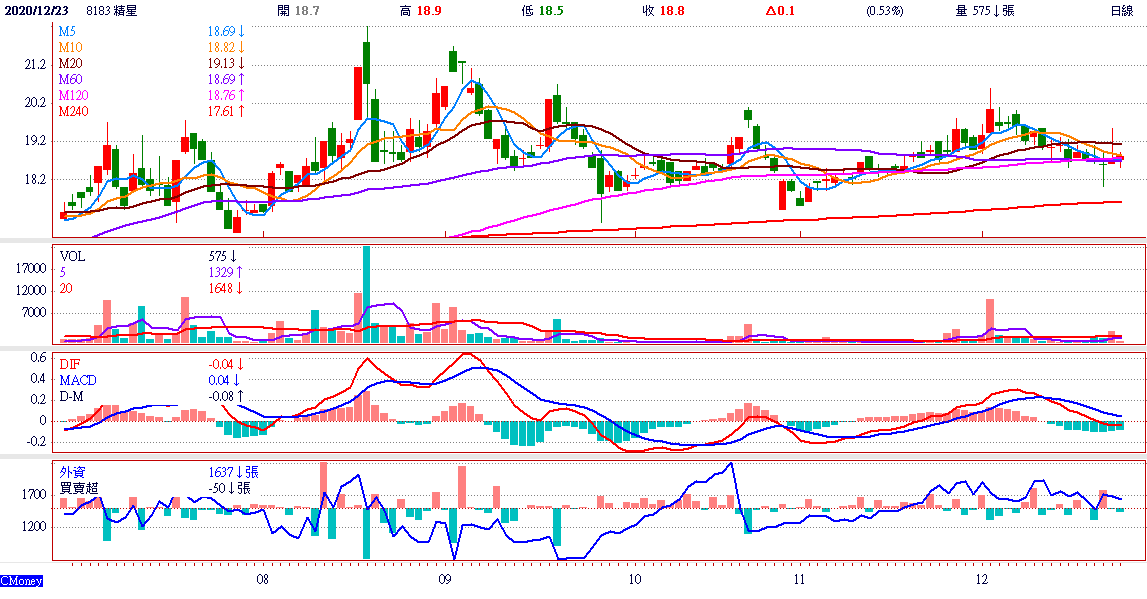This screenshot has width=1147, height=599.
Task: Click the 外資 foreign investor label
Action: [x=72, y=472]
